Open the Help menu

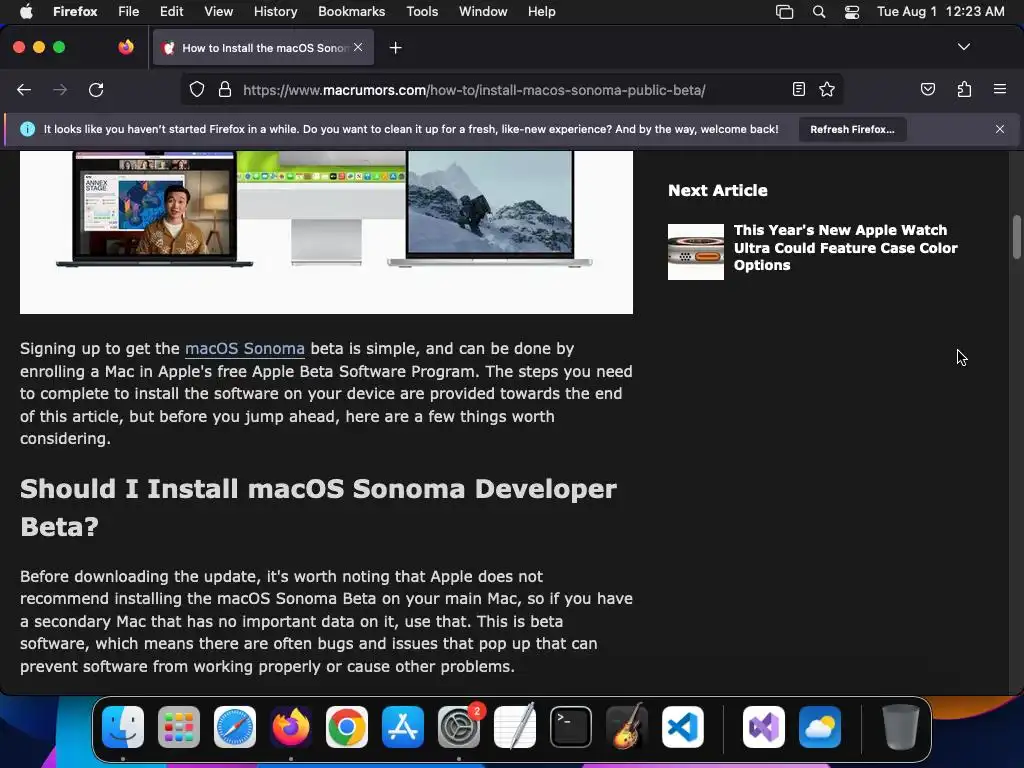(541, 12)
